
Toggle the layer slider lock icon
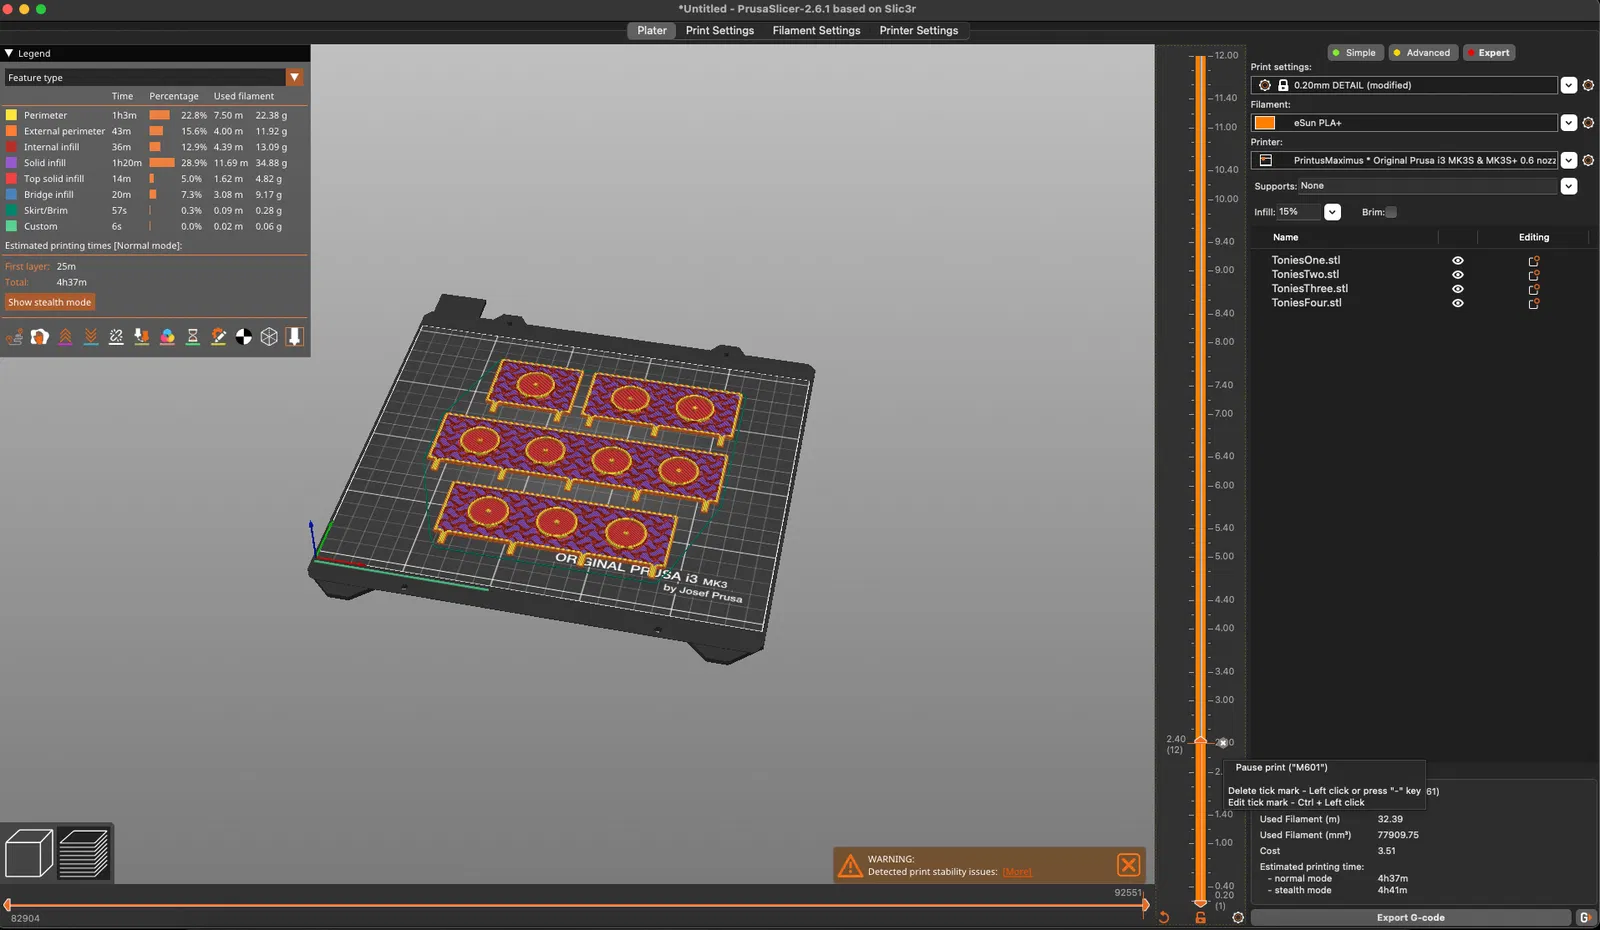point(1201,917)
